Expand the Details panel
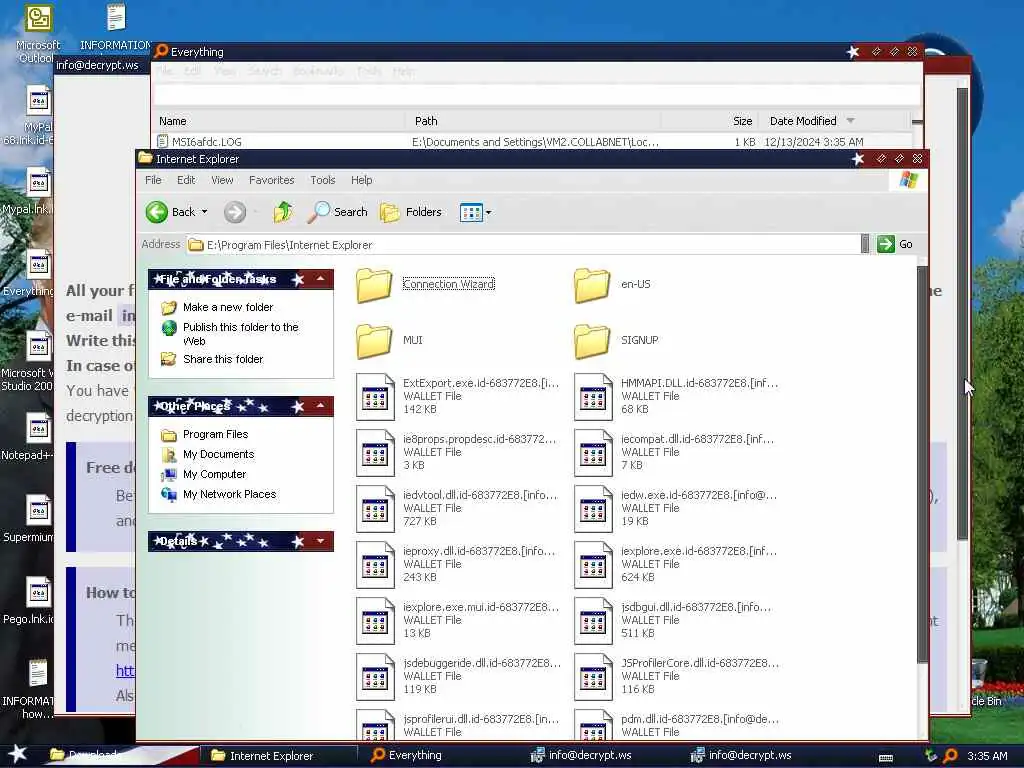This screenshot has height=768, width=1024. click(321, 541)
